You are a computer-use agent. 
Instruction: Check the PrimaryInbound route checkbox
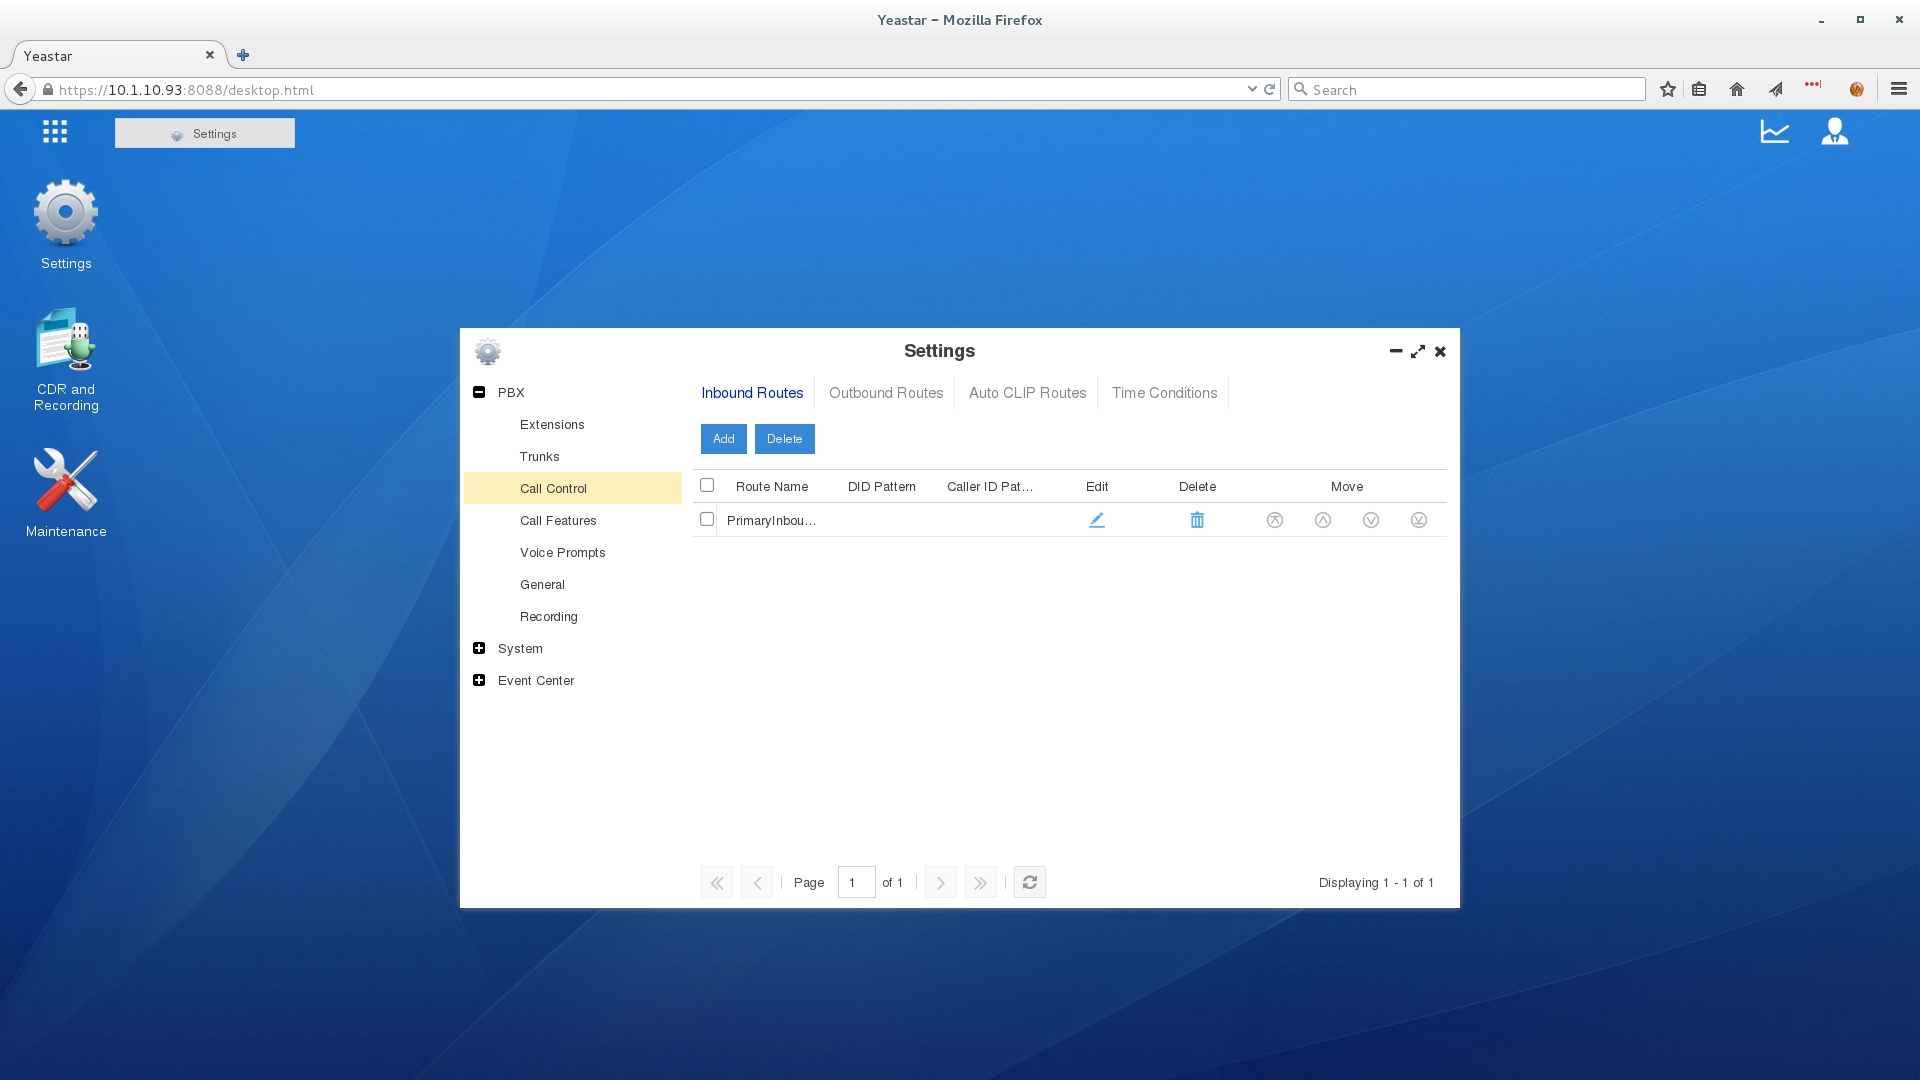707,519
